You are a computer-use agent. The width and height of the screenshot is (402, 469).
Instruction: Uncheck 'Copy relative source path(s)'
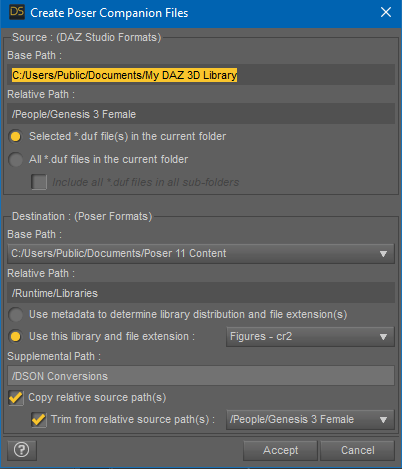pos(16,398)
